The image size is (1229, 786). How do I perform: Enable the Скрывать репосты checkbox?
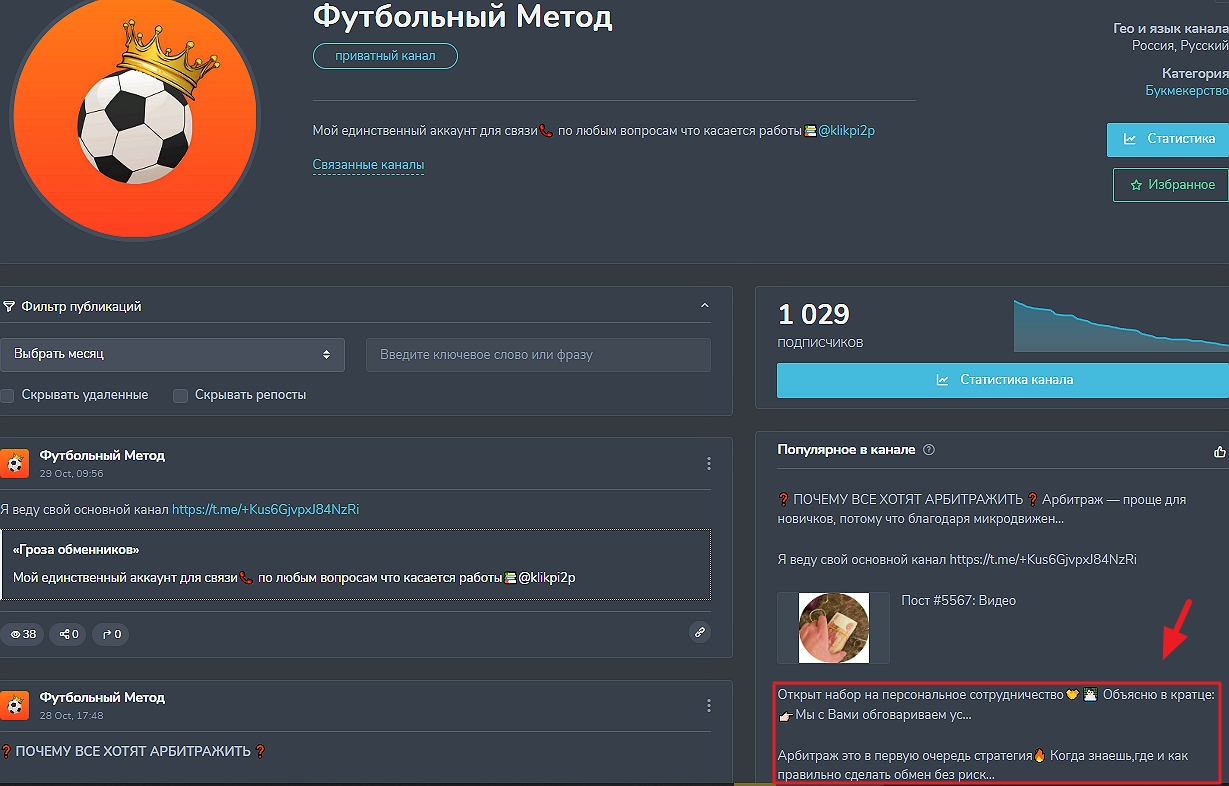pyautogui.click(x=180, y=395)
